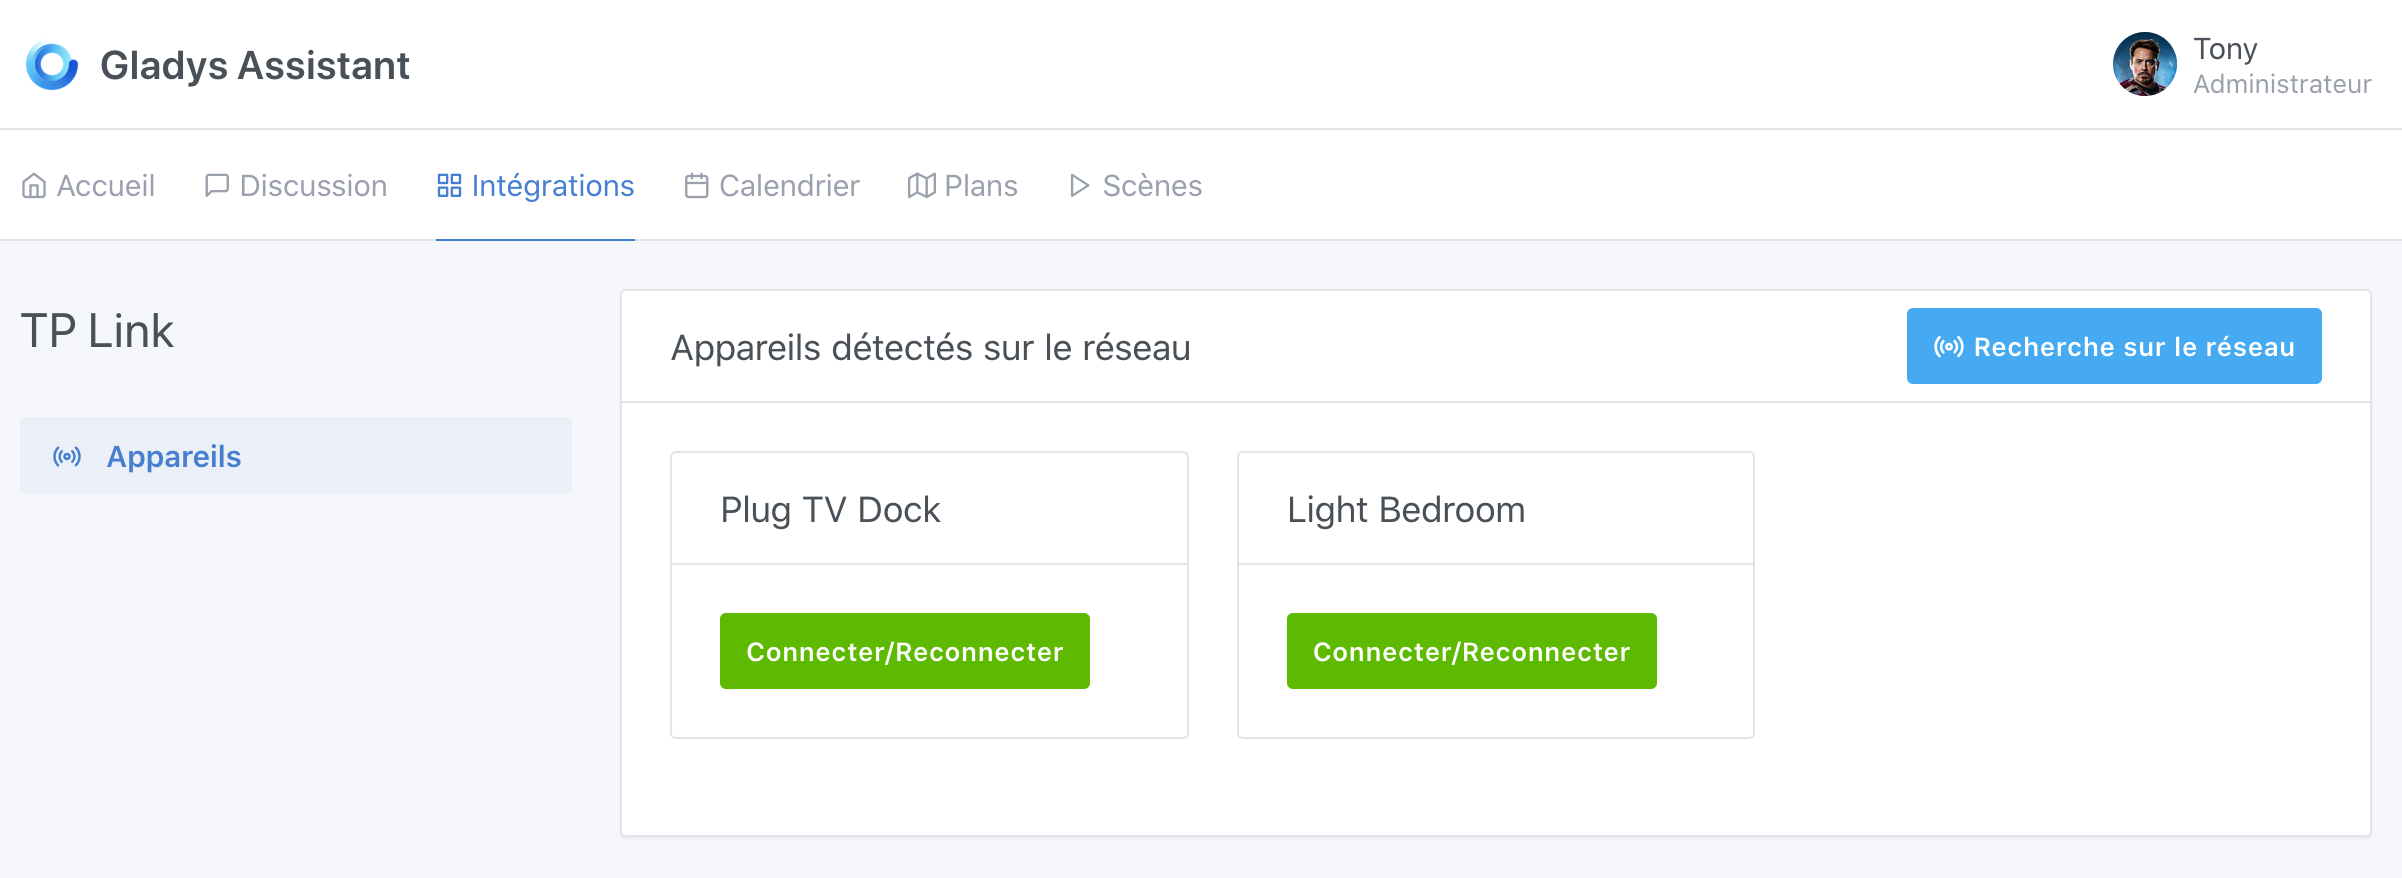Open Tony's profile avatar picture
Image resolution: width=2402 pixels, height=878 pixels.
point(2143,64)
